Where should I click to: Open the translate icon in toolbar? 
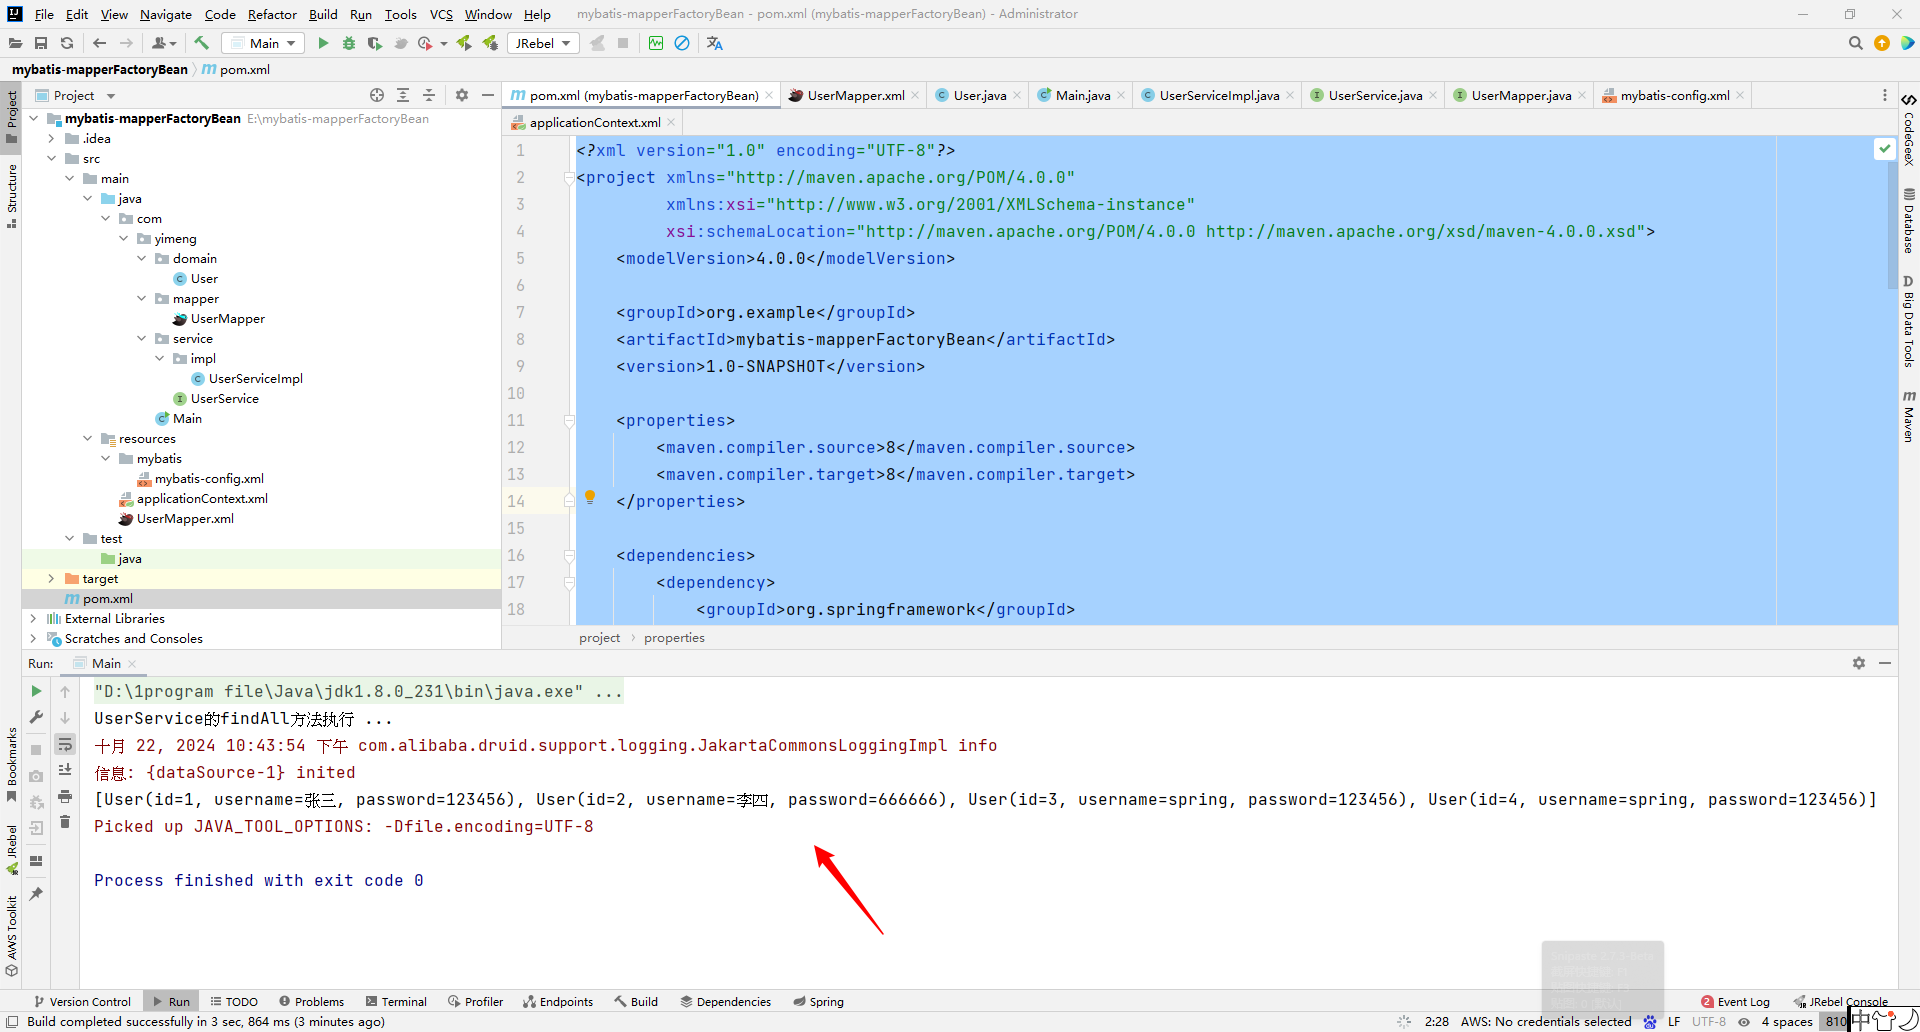714,43
